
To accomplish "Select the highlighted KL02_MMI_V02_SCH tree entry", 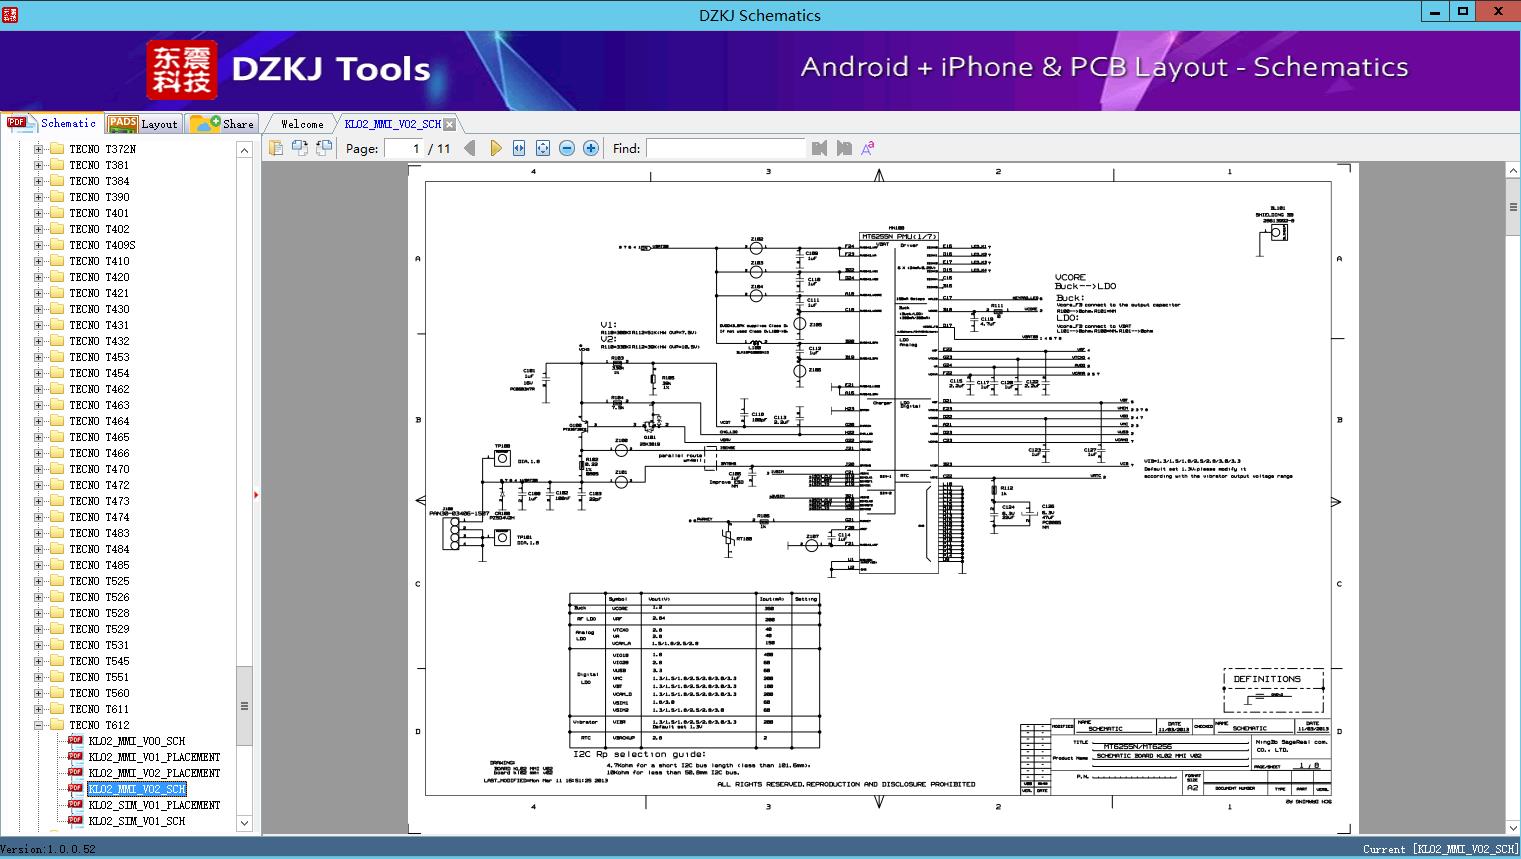I will coord(137,789).
